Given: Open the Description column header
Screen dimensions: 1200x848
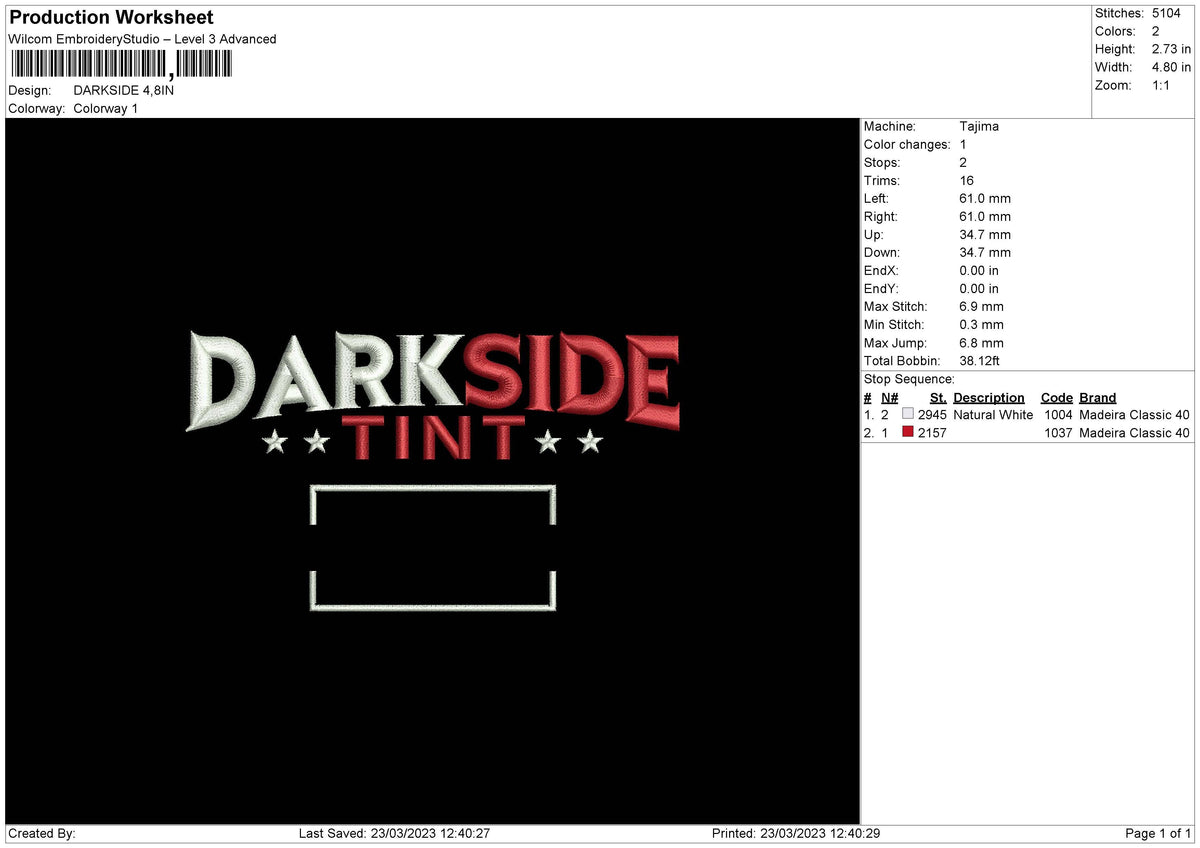Looking at the screenshot, I should [x=988, y=397].
